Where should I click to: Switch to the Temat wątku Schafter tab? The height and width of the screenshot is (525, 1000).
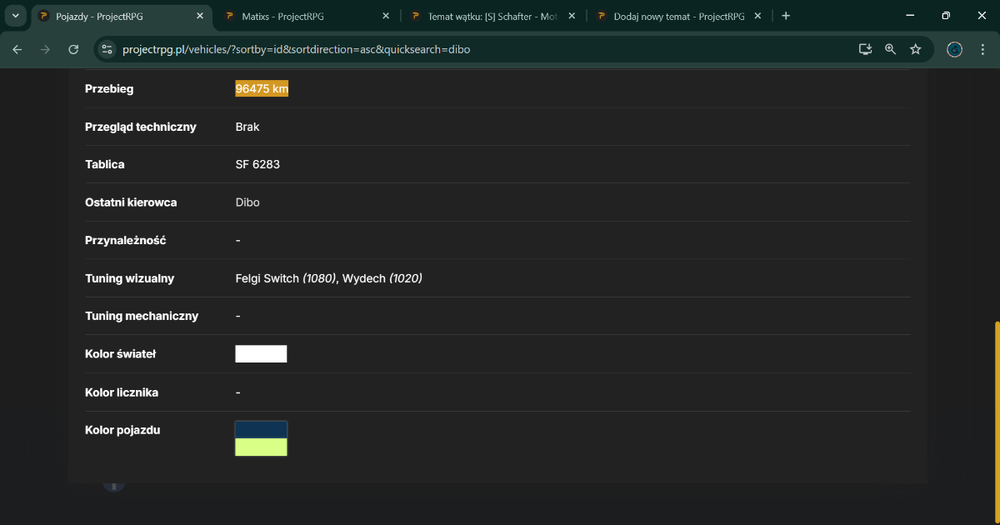492,17
